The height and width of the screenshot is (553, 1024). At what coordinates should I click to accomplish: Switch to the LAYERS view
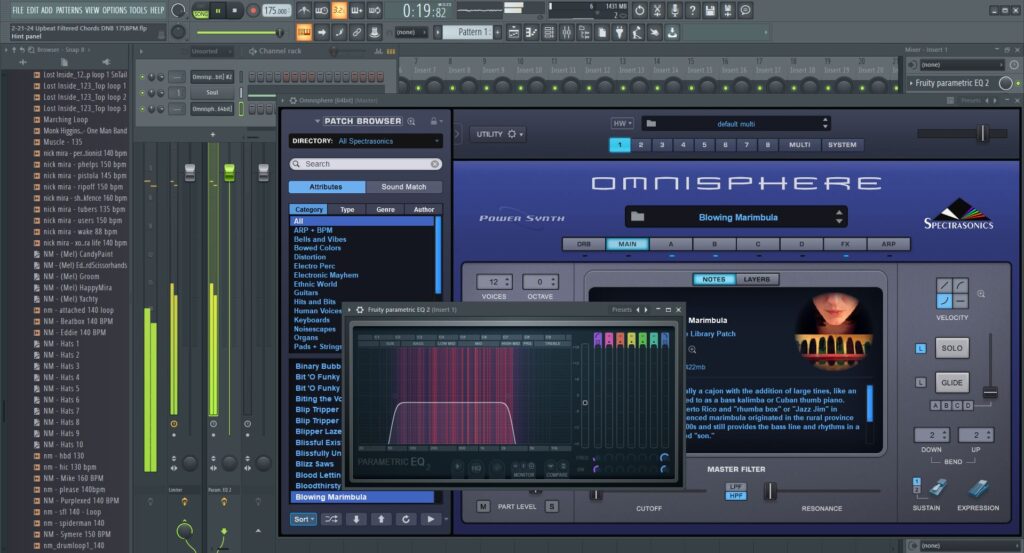click(x=756, y=279)
